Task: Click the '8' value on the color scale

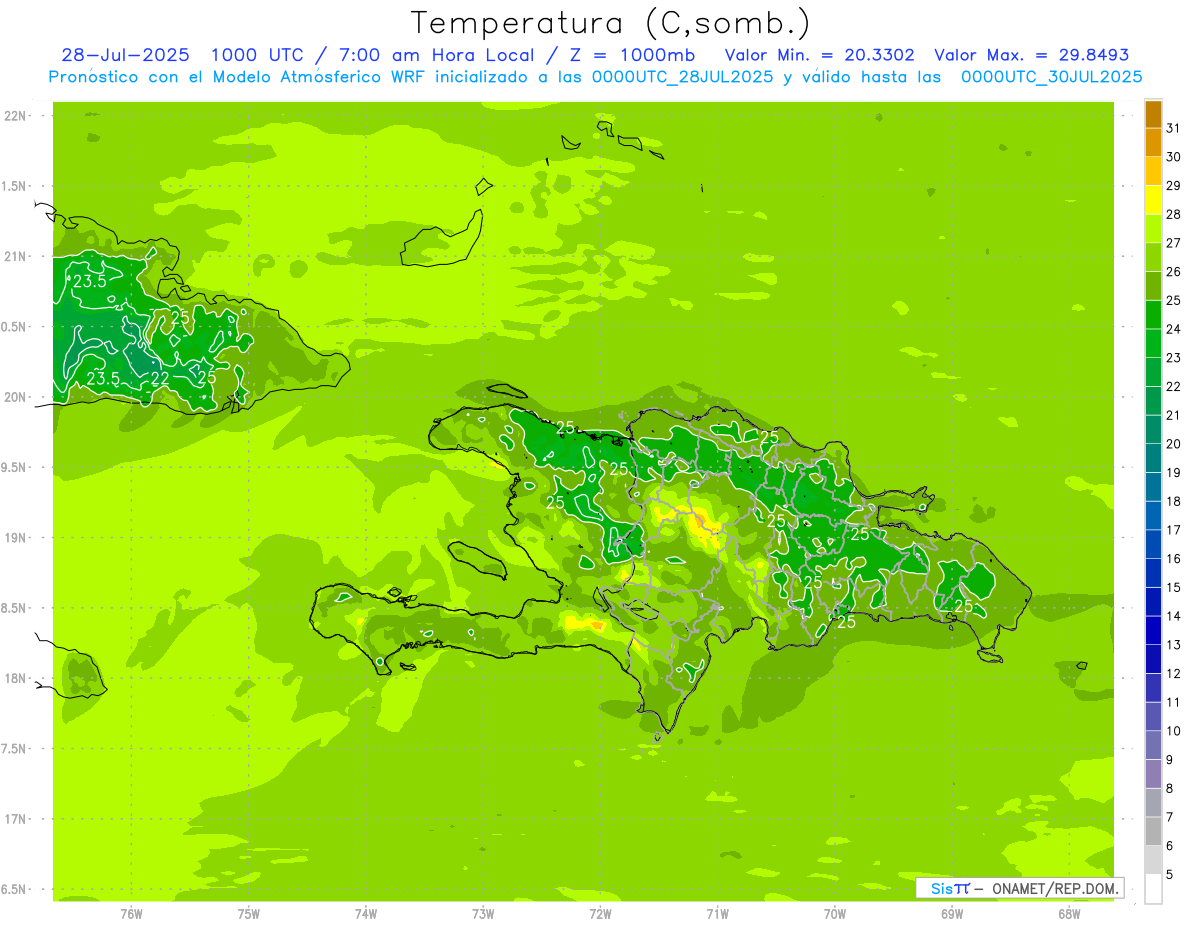Action: pos(1169,789)
